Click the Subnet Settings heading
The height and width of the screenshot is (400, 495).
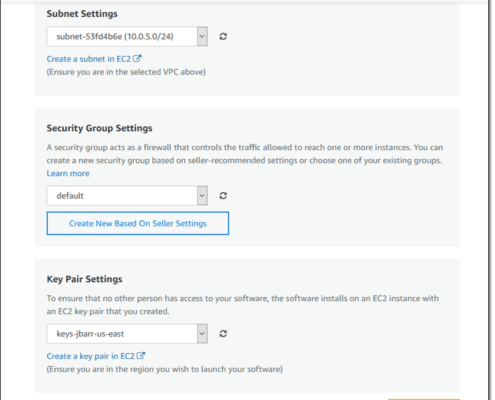[82, 14]
